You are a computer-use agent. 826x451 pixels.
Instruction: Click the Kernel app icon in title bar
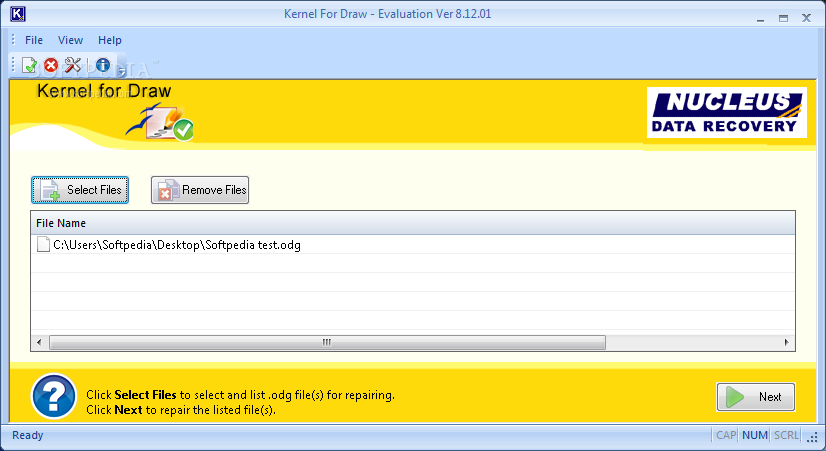[x=17, y=14]
